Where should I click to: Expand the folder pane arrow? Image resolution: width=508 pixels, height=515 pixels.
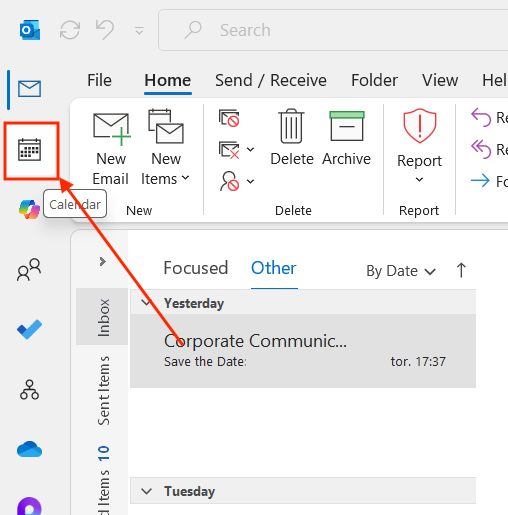103,261
